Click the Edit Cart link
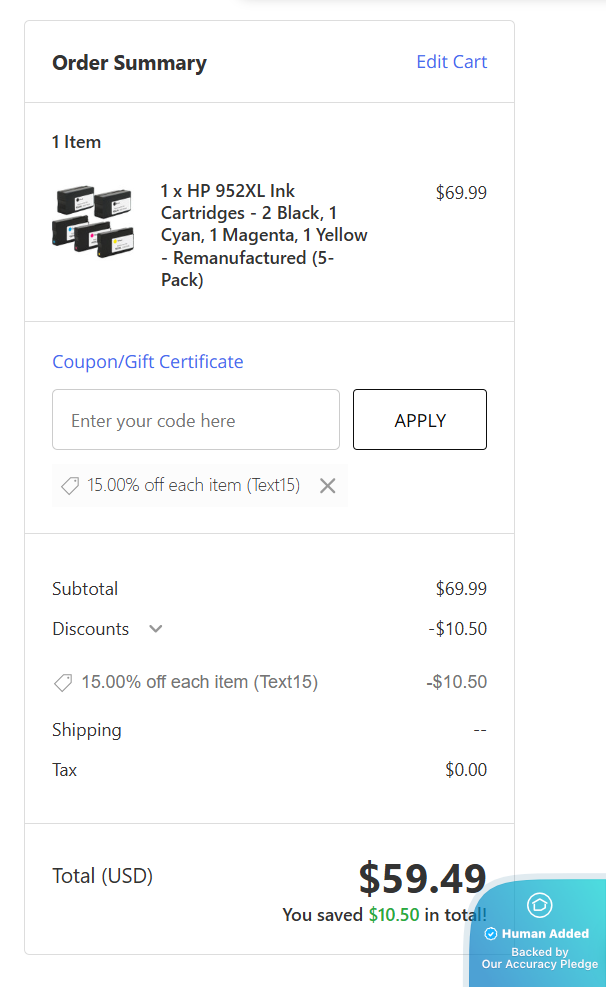Viewport: 606px width, 987px height. coord(451,62)
